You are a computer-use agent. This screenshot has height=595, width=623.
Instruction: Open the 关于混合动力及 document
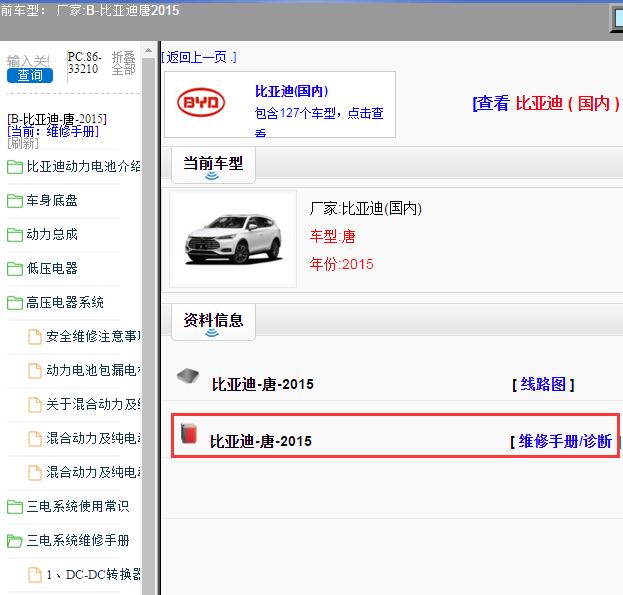[93, 404]
